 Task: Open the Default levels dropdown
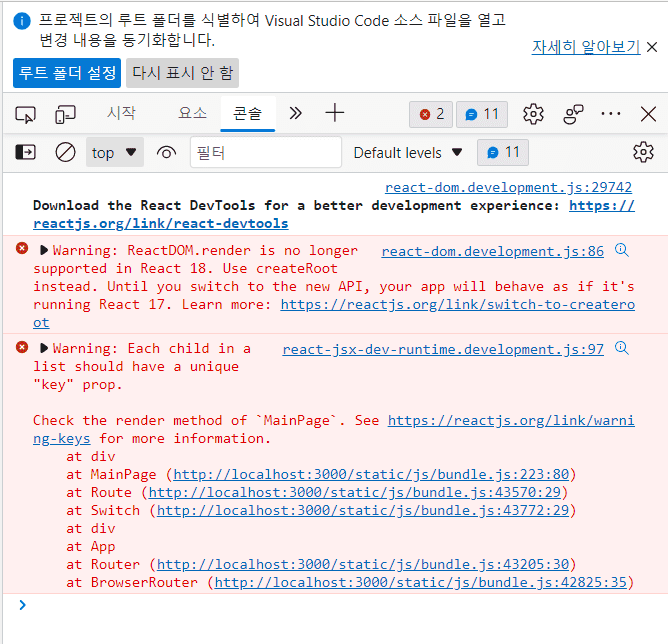(408, 152)
